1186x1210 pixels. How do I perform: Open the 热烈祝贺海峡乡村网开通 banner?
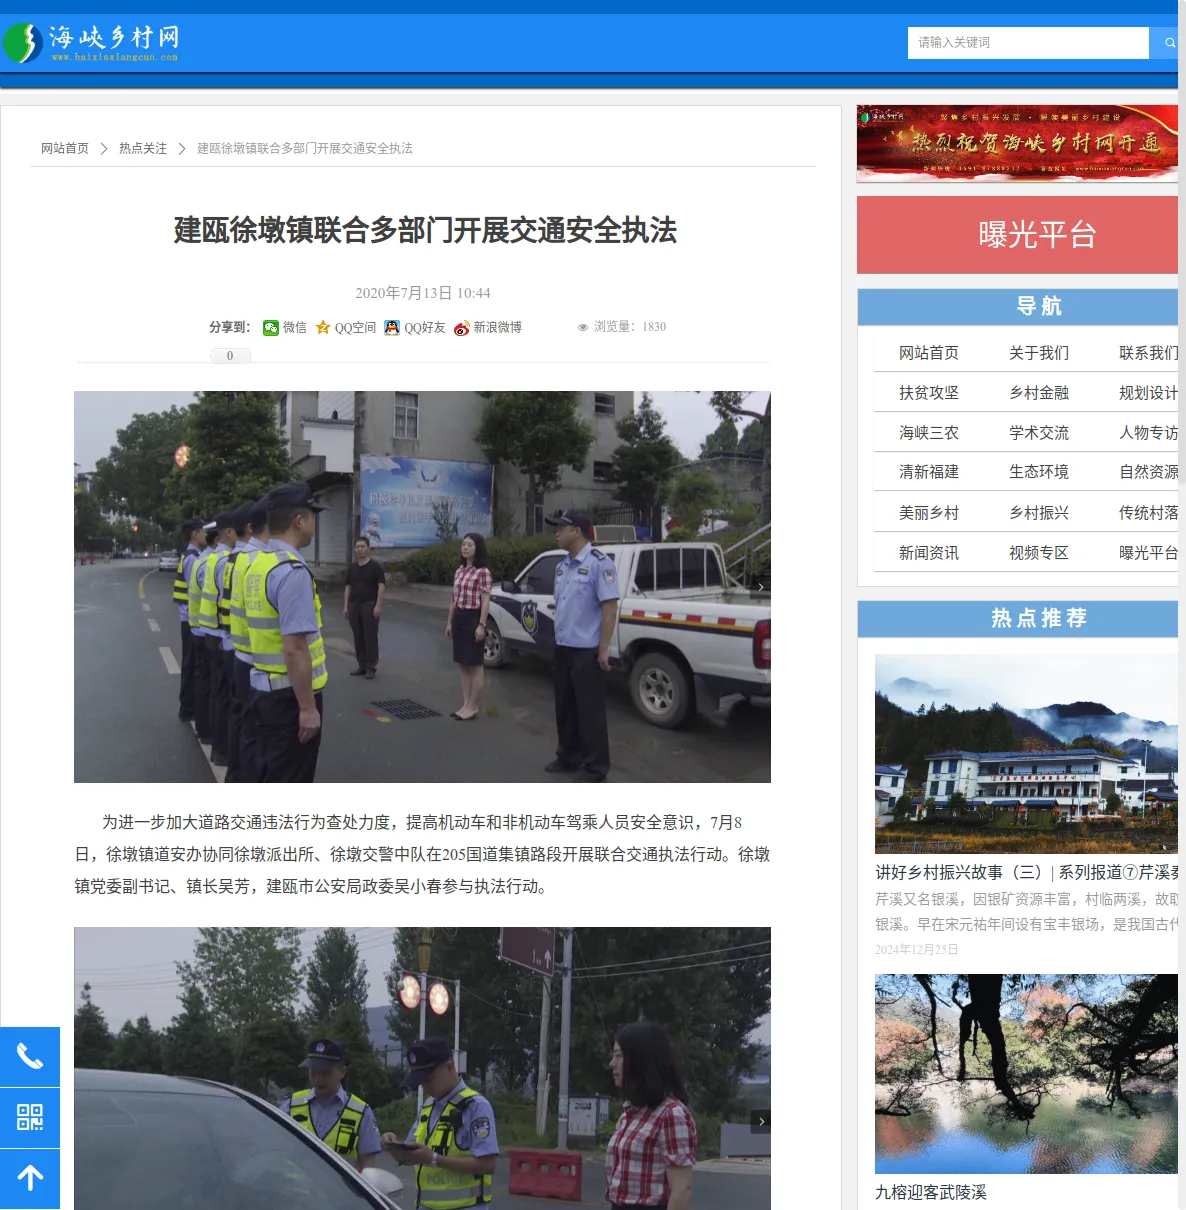point(1017,143)
